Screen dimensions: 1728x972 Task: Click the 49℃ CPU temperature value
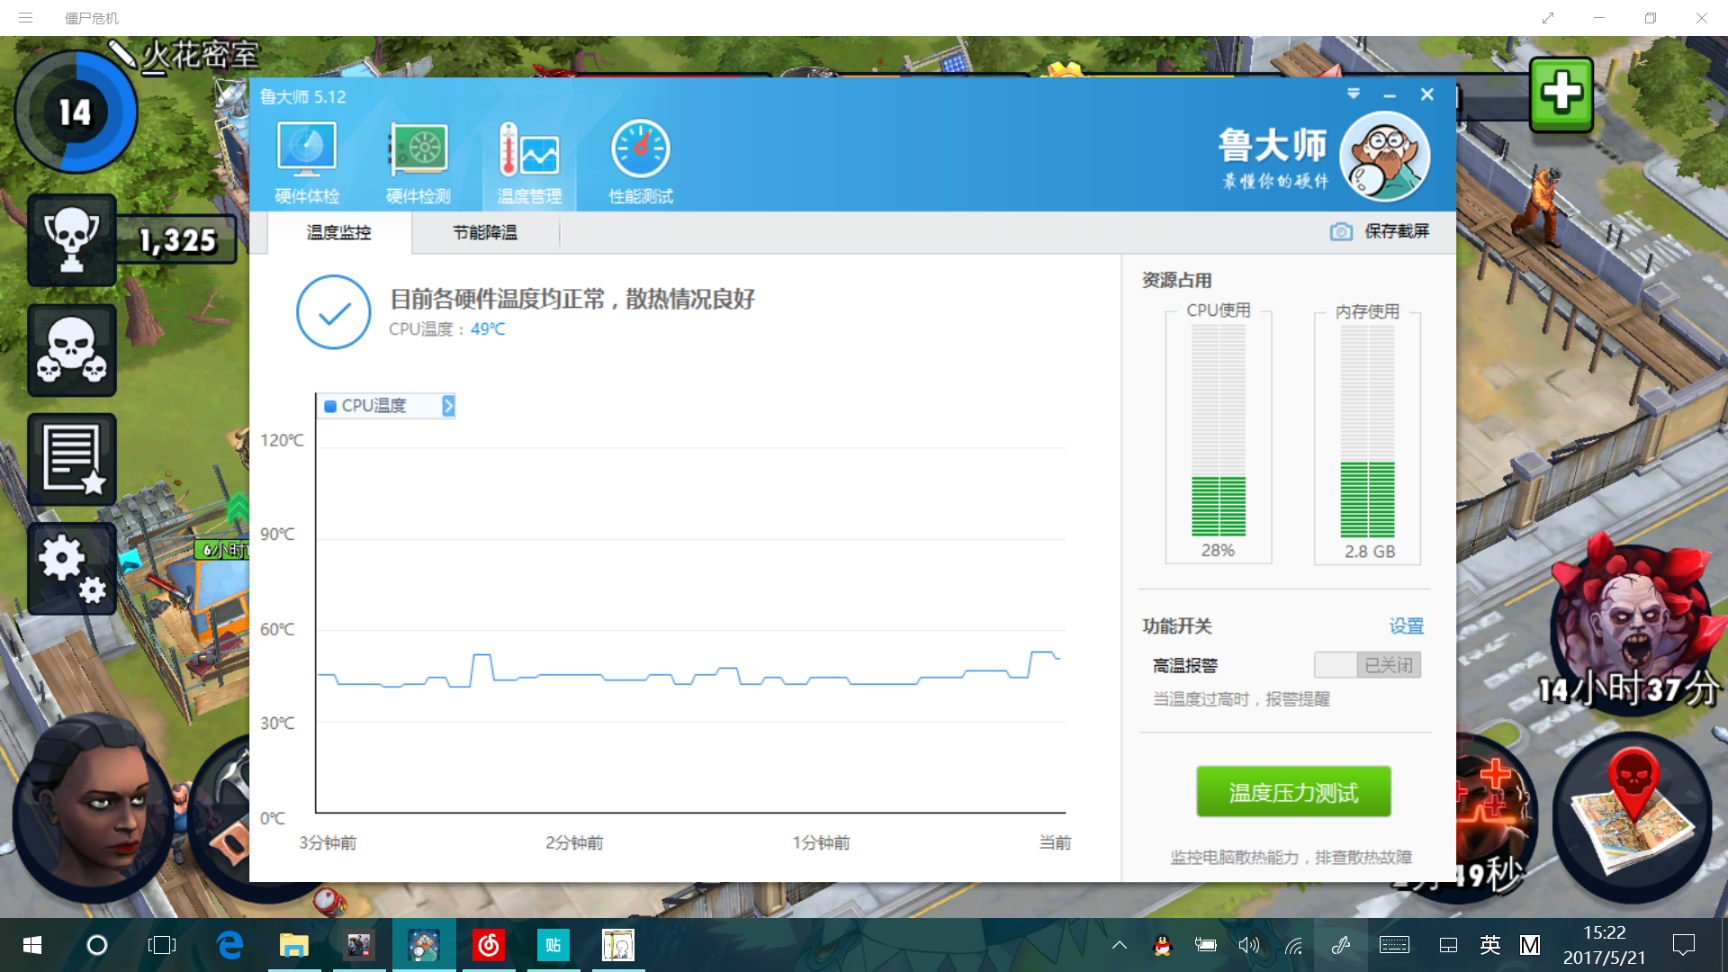coord(488,329)
